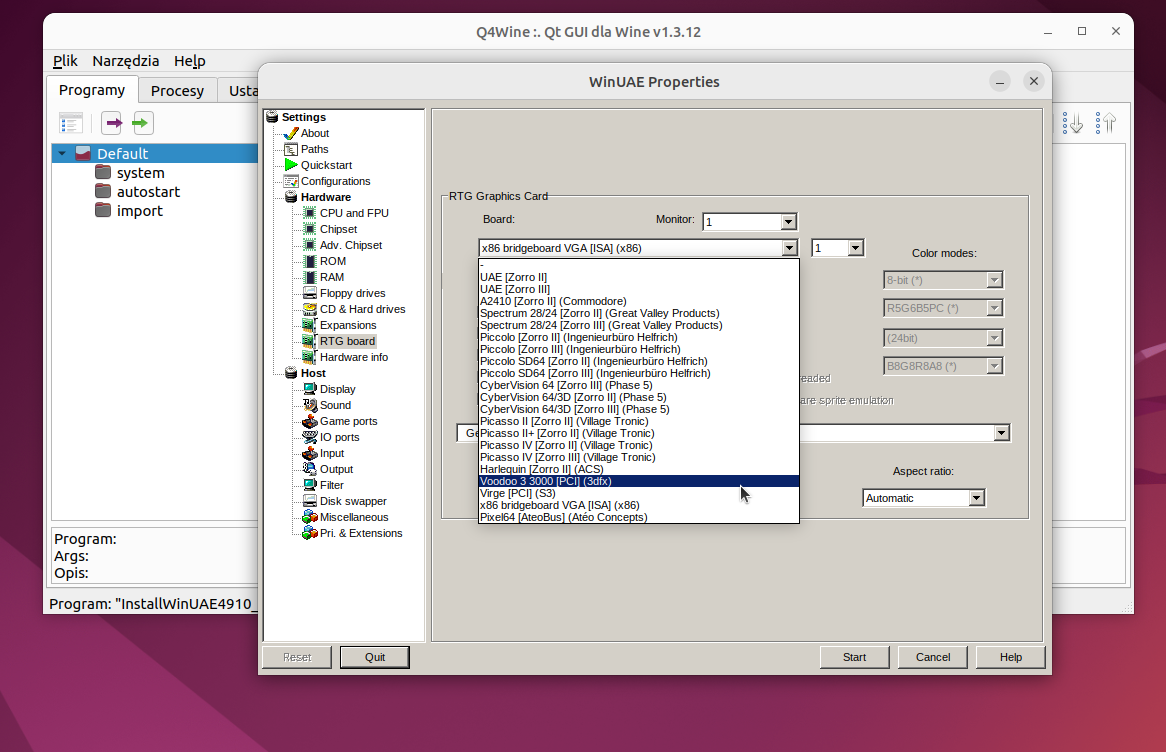Click the Quit button
The width and height of the screenshot is (1166, 752).
pos(375,658)
